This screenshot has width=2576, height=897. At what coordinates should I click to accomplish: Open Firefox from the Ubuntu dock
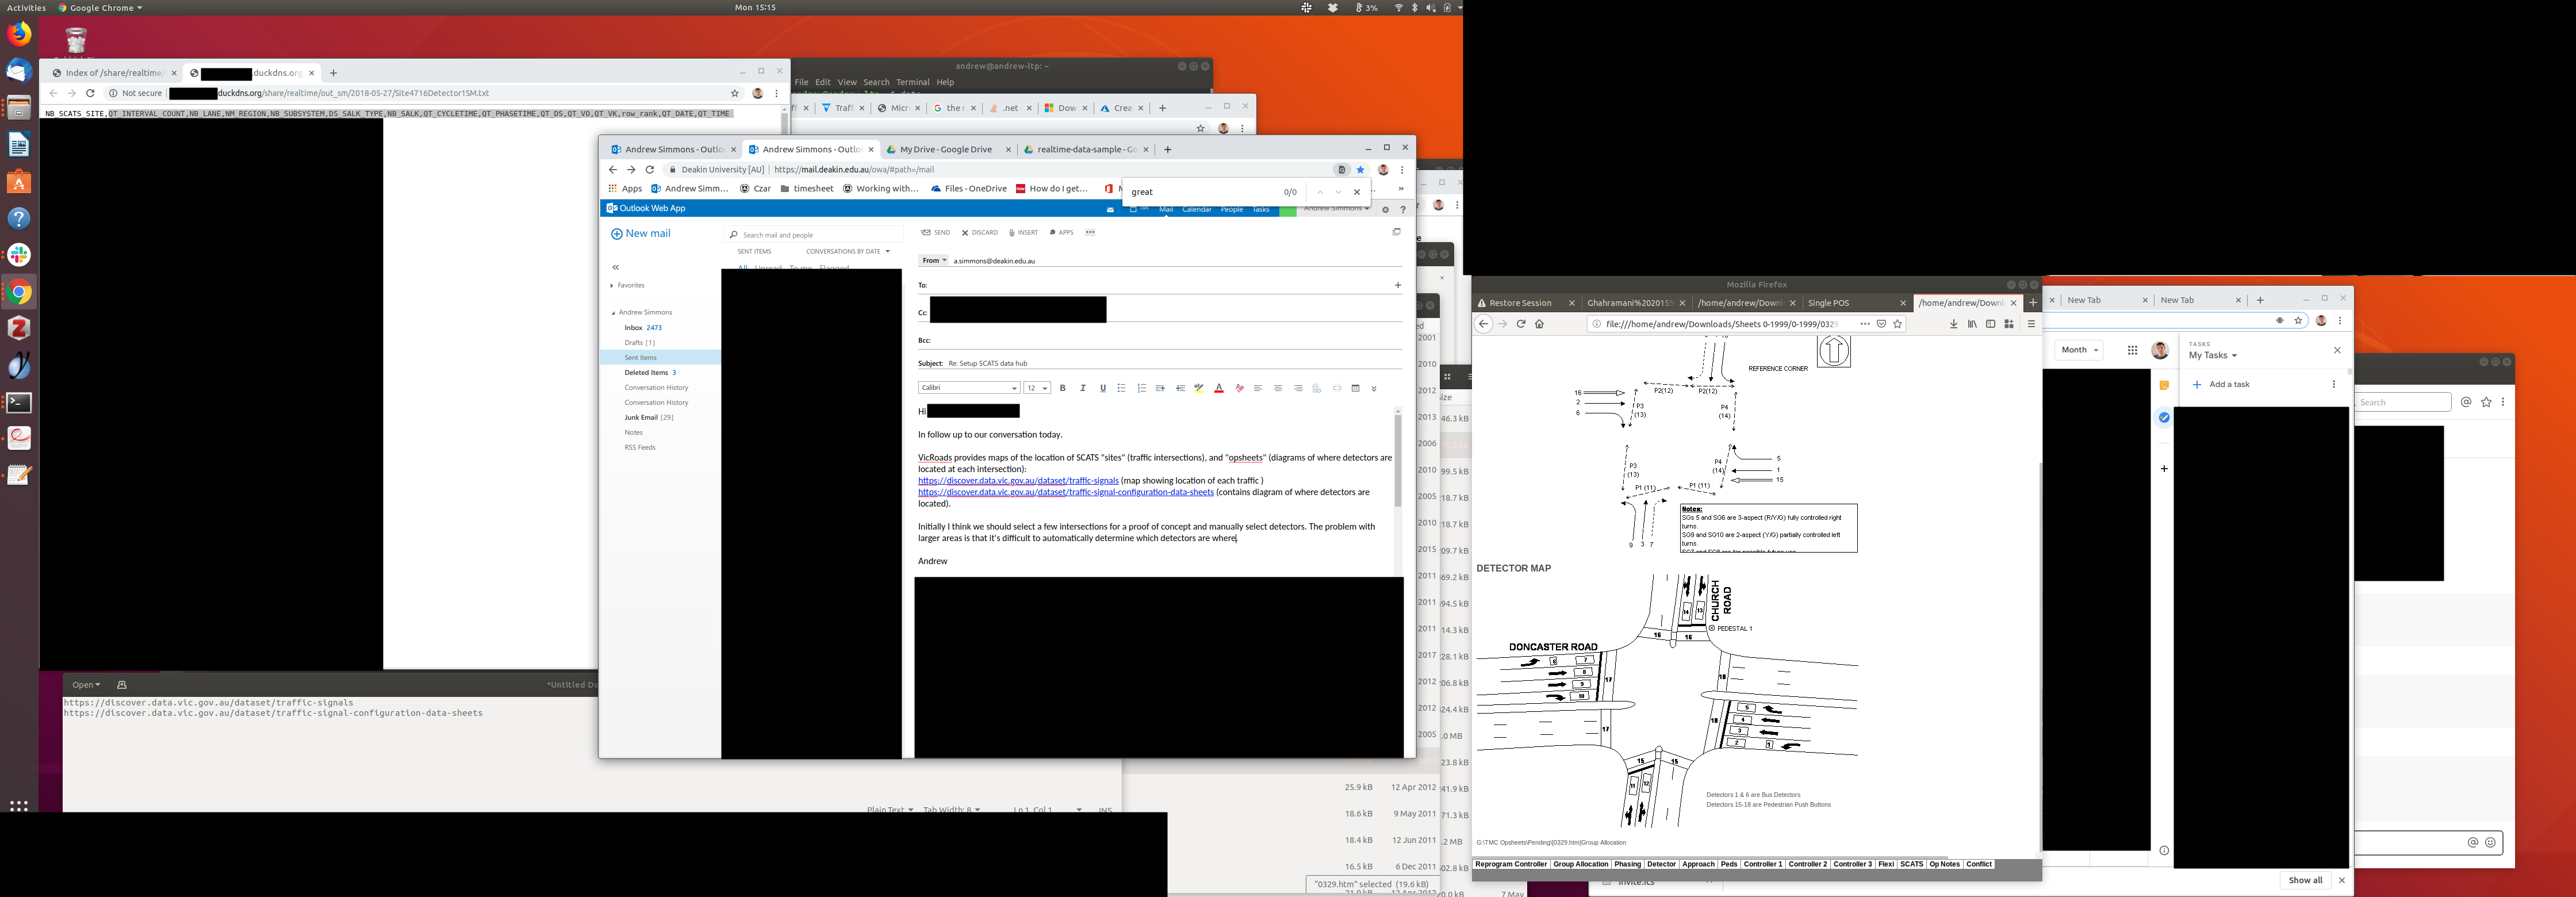pyautogui.click(x=19, y=35)
